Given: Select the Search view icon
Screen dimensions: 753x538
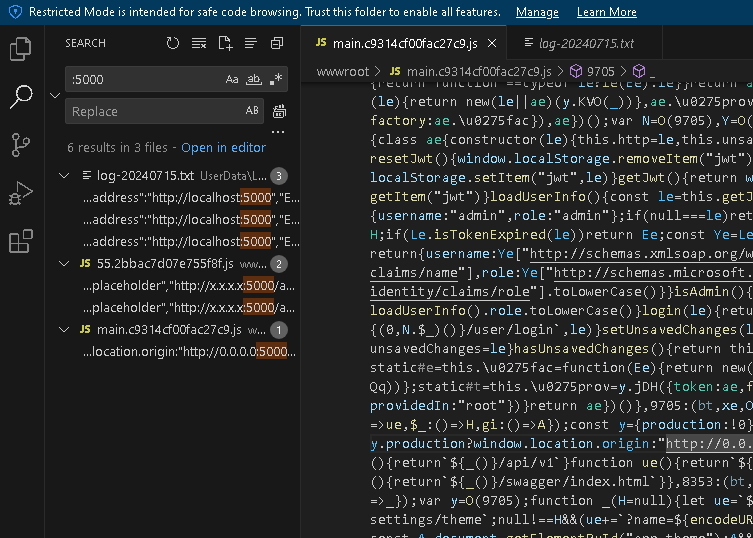Looking at the screenshot, I should [x=21, y=97].
